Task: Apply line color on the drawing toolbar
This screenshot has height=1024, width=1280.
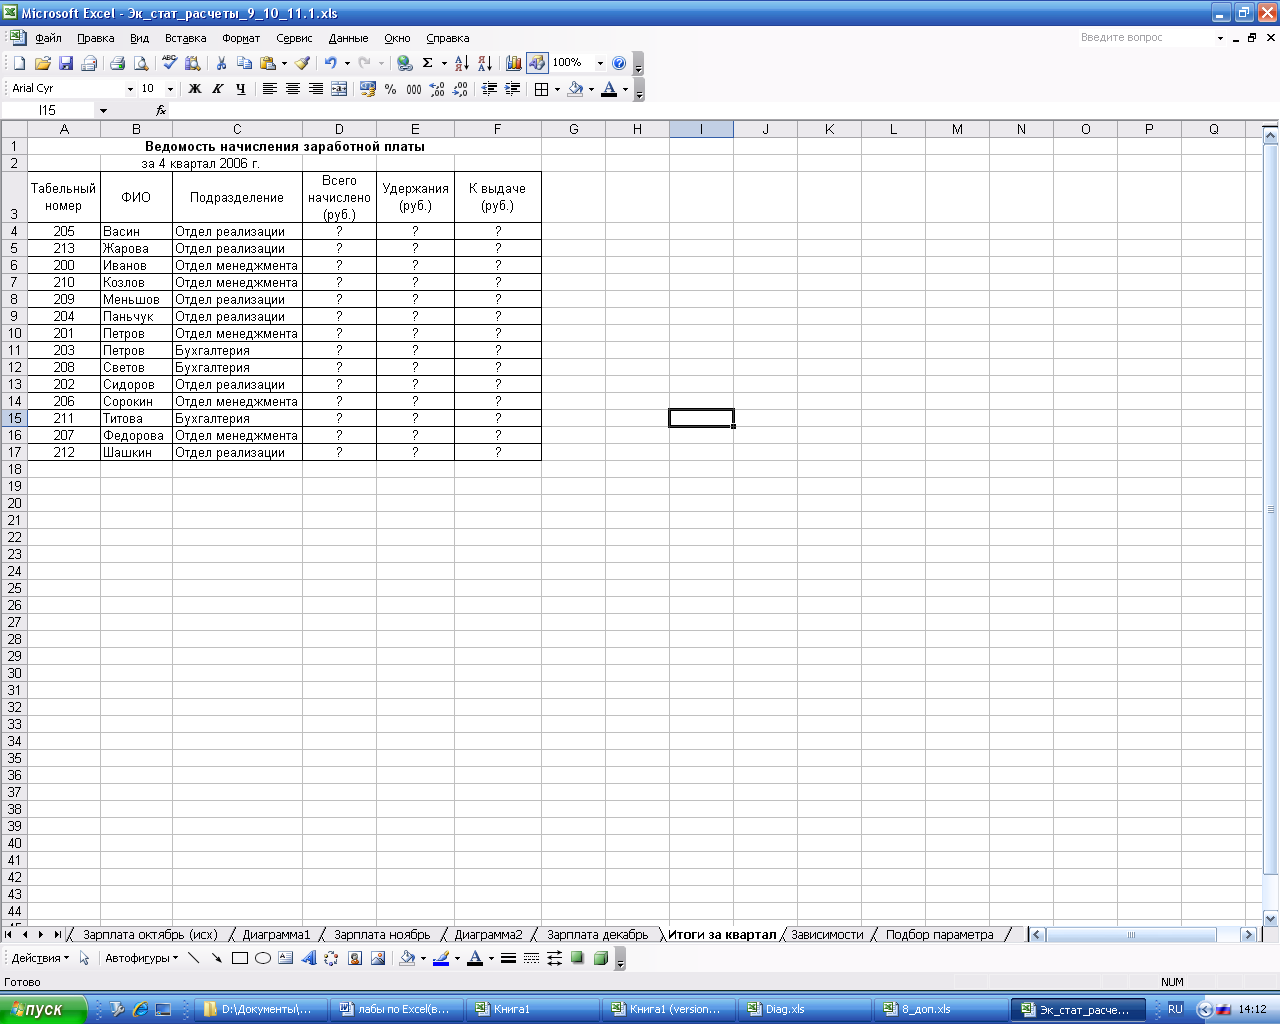Action: click(441, 958)
